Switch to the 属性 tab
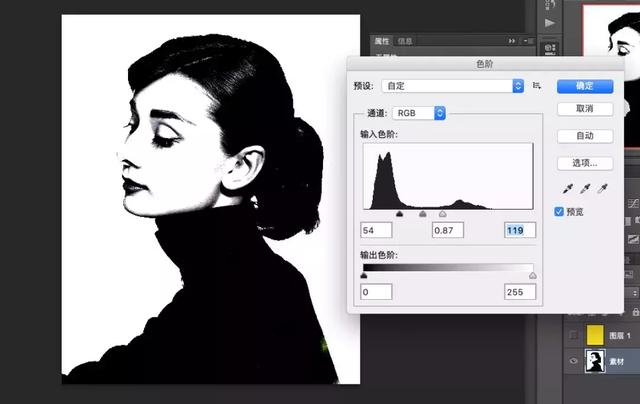Screen dimensions: 640x404 tap(382, 41)
